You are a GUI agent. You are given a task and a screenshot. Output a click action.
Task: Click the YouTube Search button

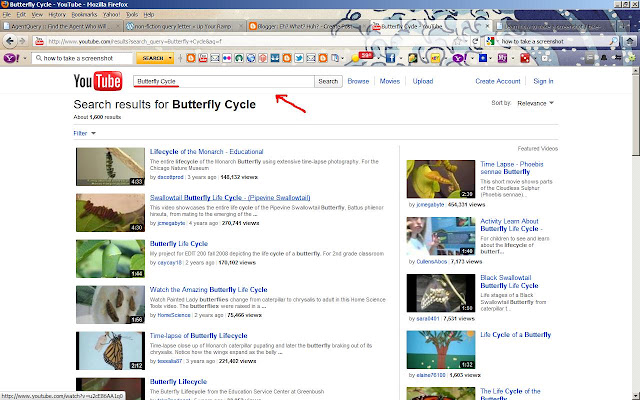pyautogui.click(x=328, y=81)
